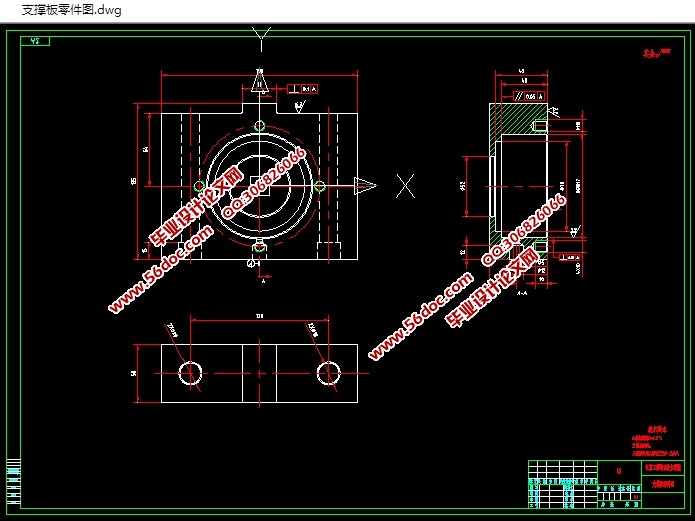Click the left hole in the bottom view
The height and width of the screenshot is (521, 695).
coord(190,373)
